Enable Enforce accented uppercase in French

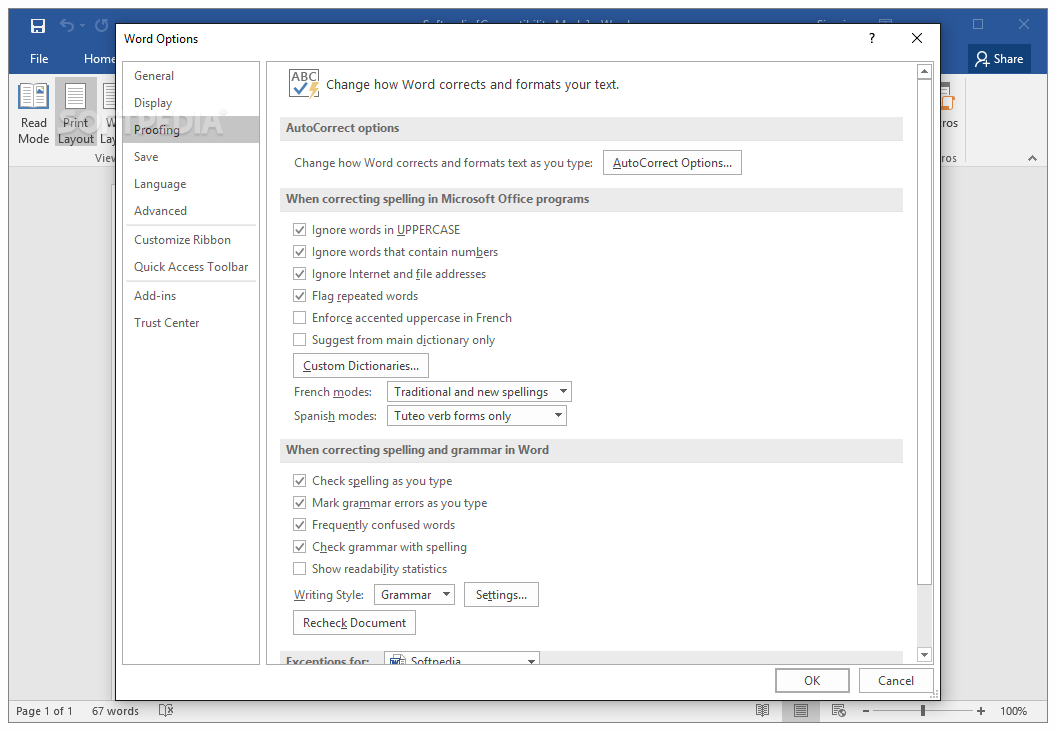(x=300, y=318)
